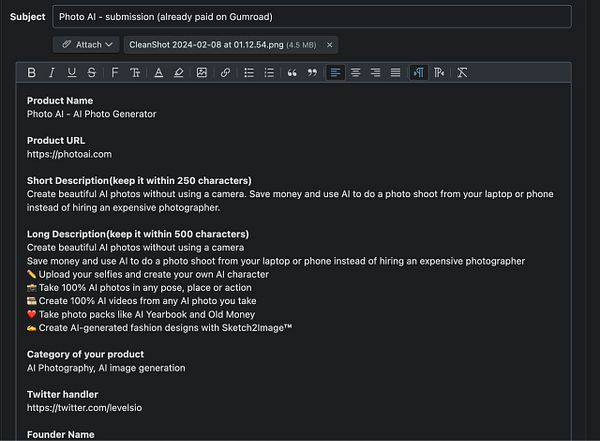Open the background highlight color picker

click(179, 72)
